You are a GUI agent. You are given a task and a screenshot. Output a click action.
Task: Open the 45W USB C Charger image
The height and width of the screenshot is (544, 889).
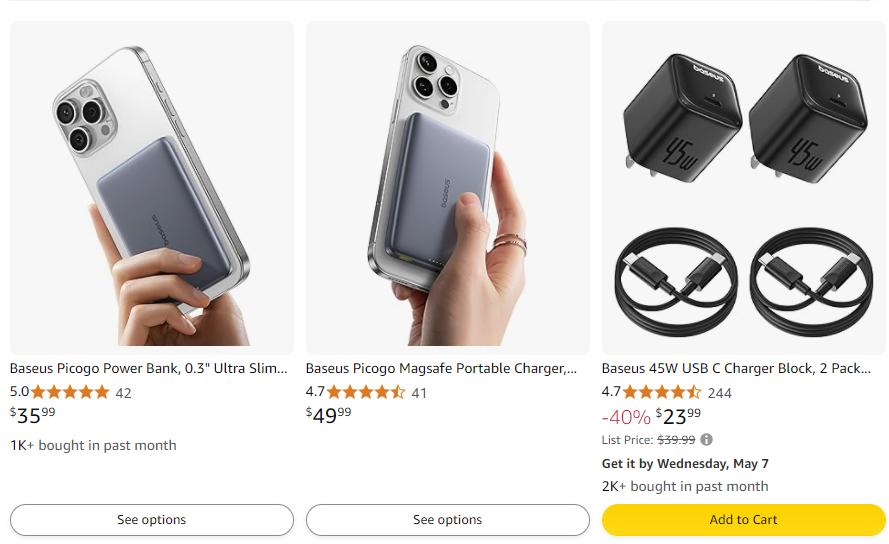click(743, 188)
